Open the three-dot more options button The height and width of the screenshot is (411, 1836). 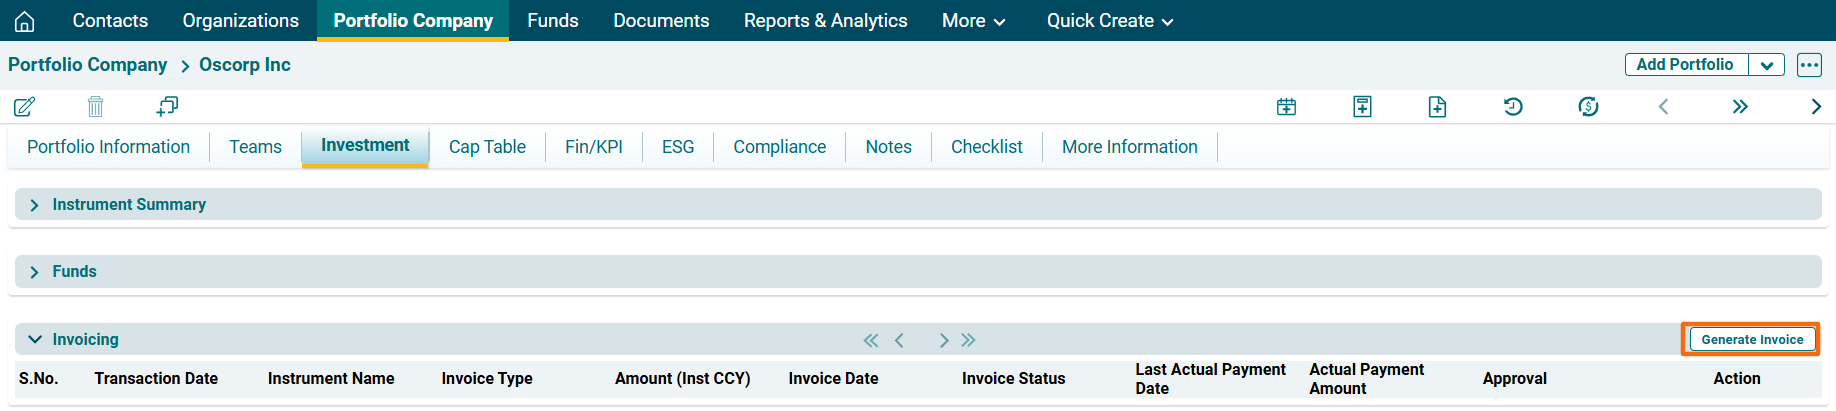(1809, 65)
